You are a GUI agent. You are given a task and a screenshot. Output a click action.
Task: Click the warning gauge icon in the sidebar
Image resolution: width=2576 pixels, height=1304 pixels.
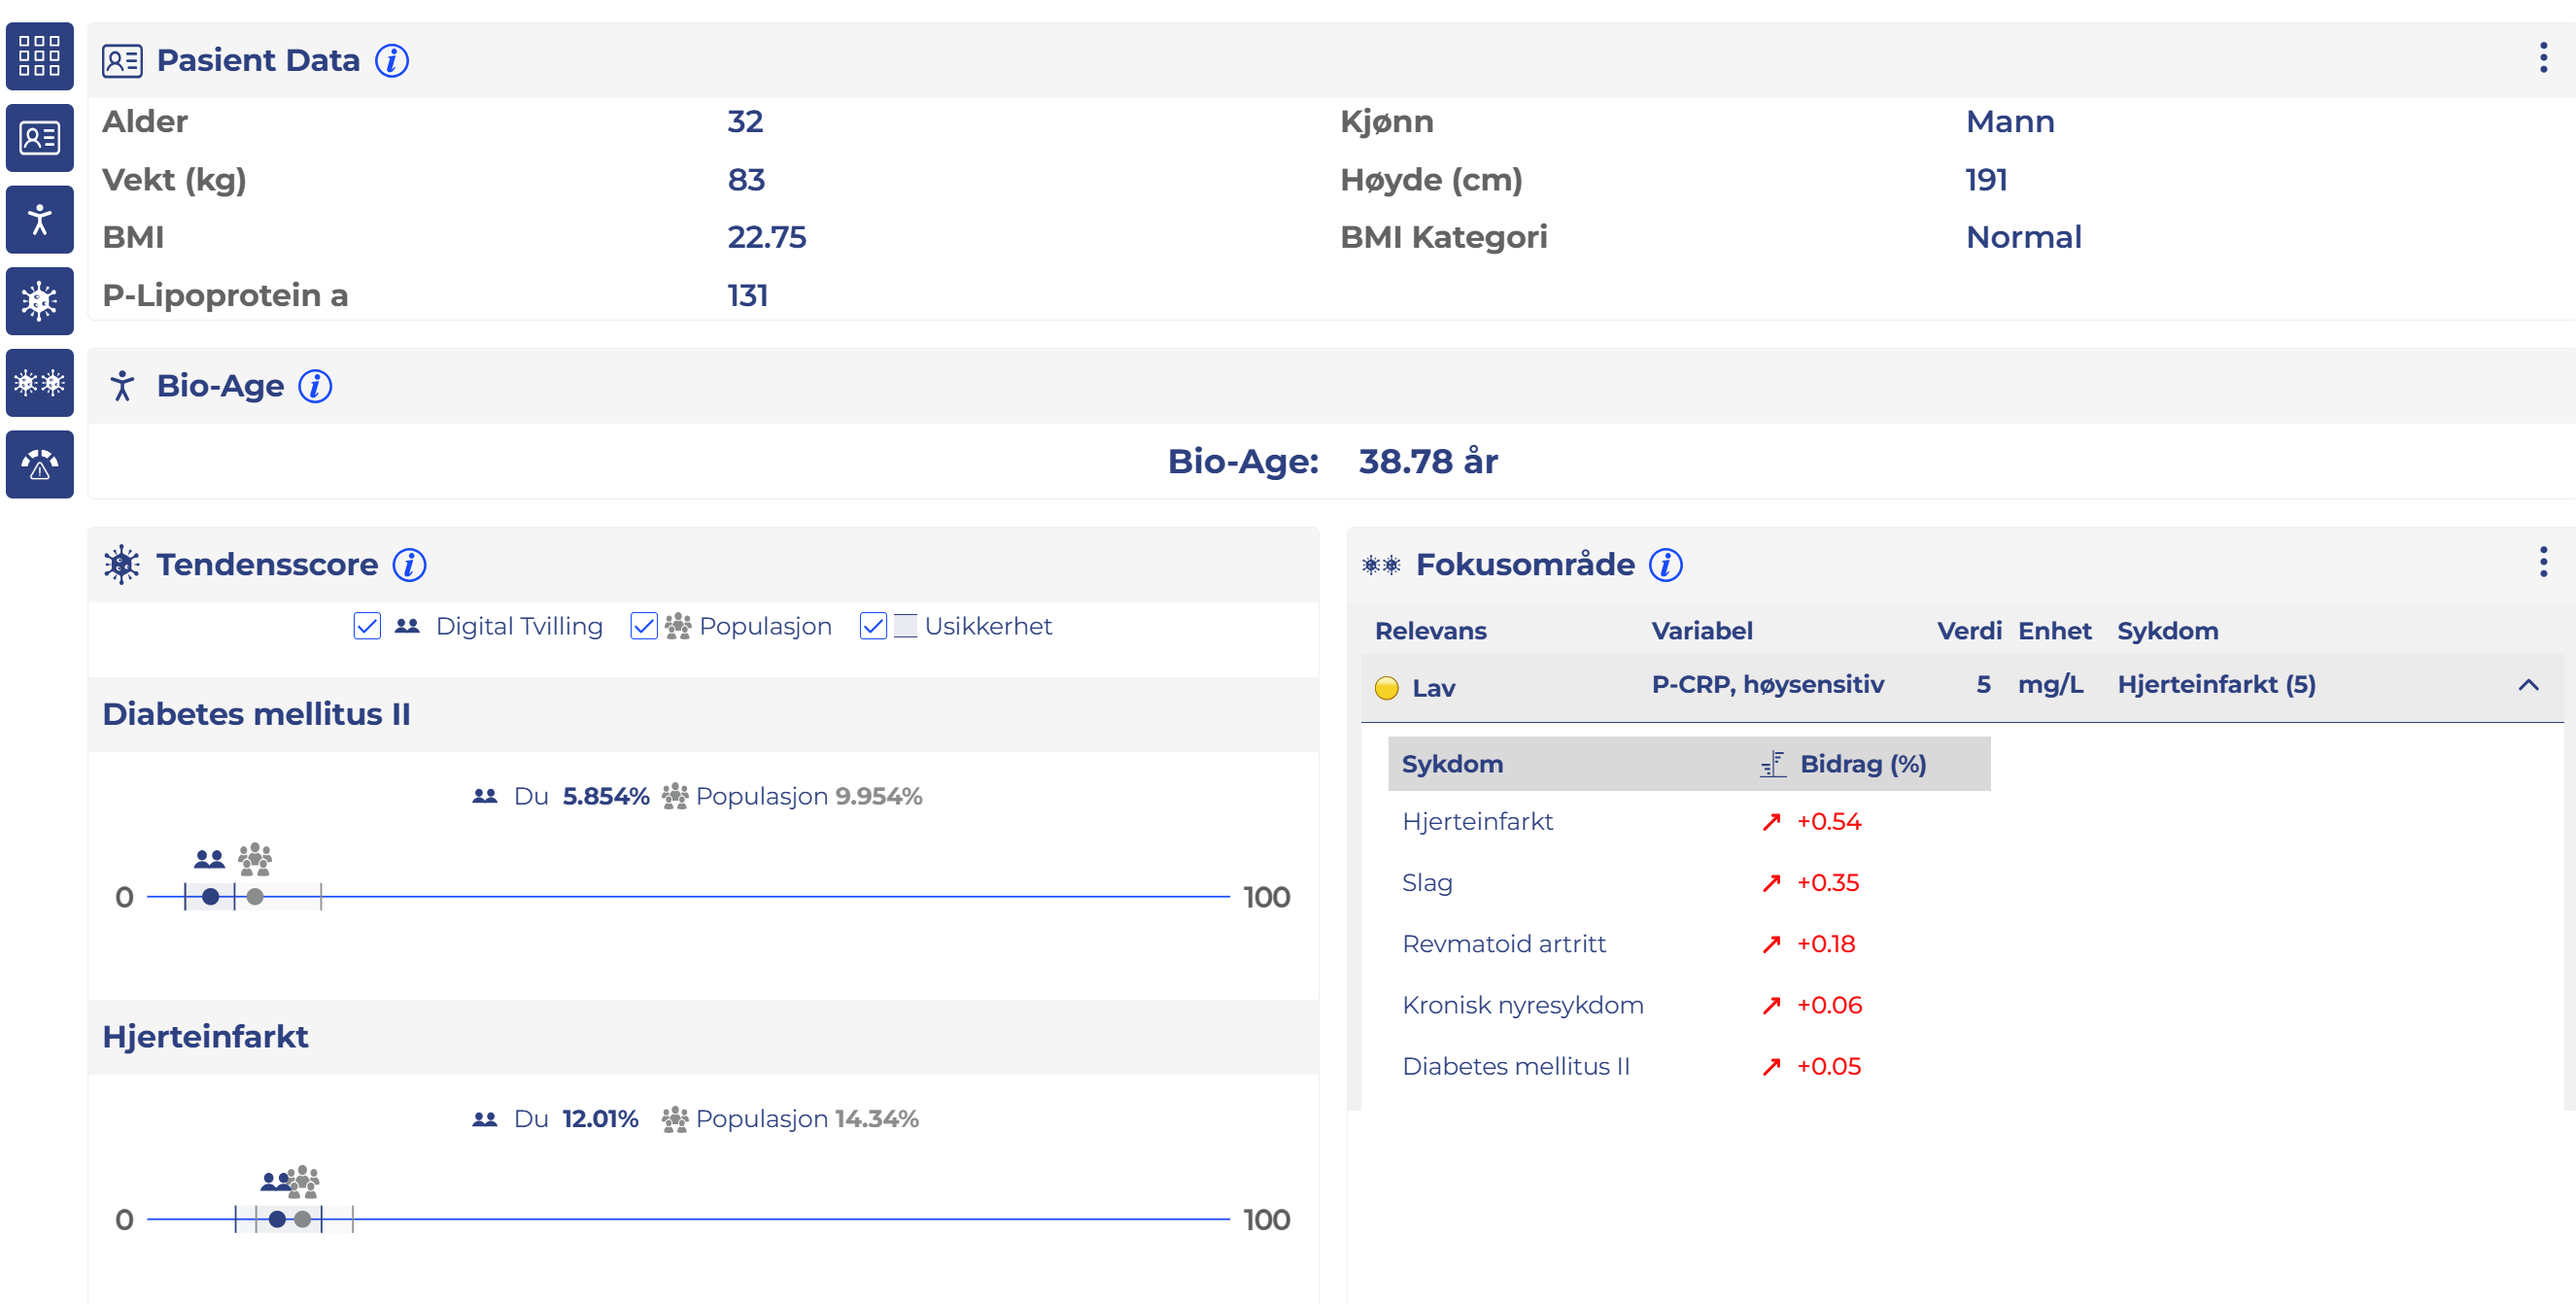coord(39,464)
